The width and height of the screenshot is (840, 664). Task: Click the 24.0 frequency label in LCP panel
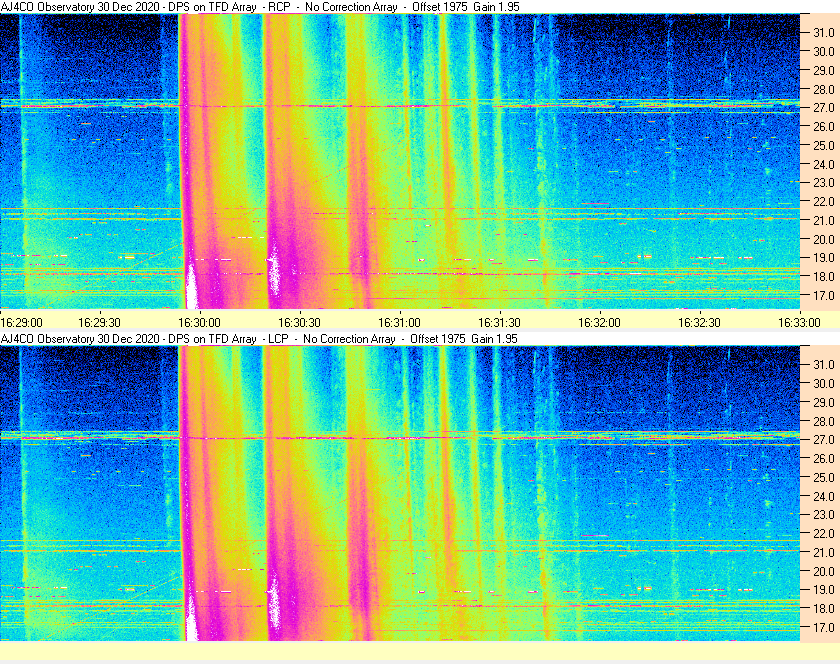[824, 496]
